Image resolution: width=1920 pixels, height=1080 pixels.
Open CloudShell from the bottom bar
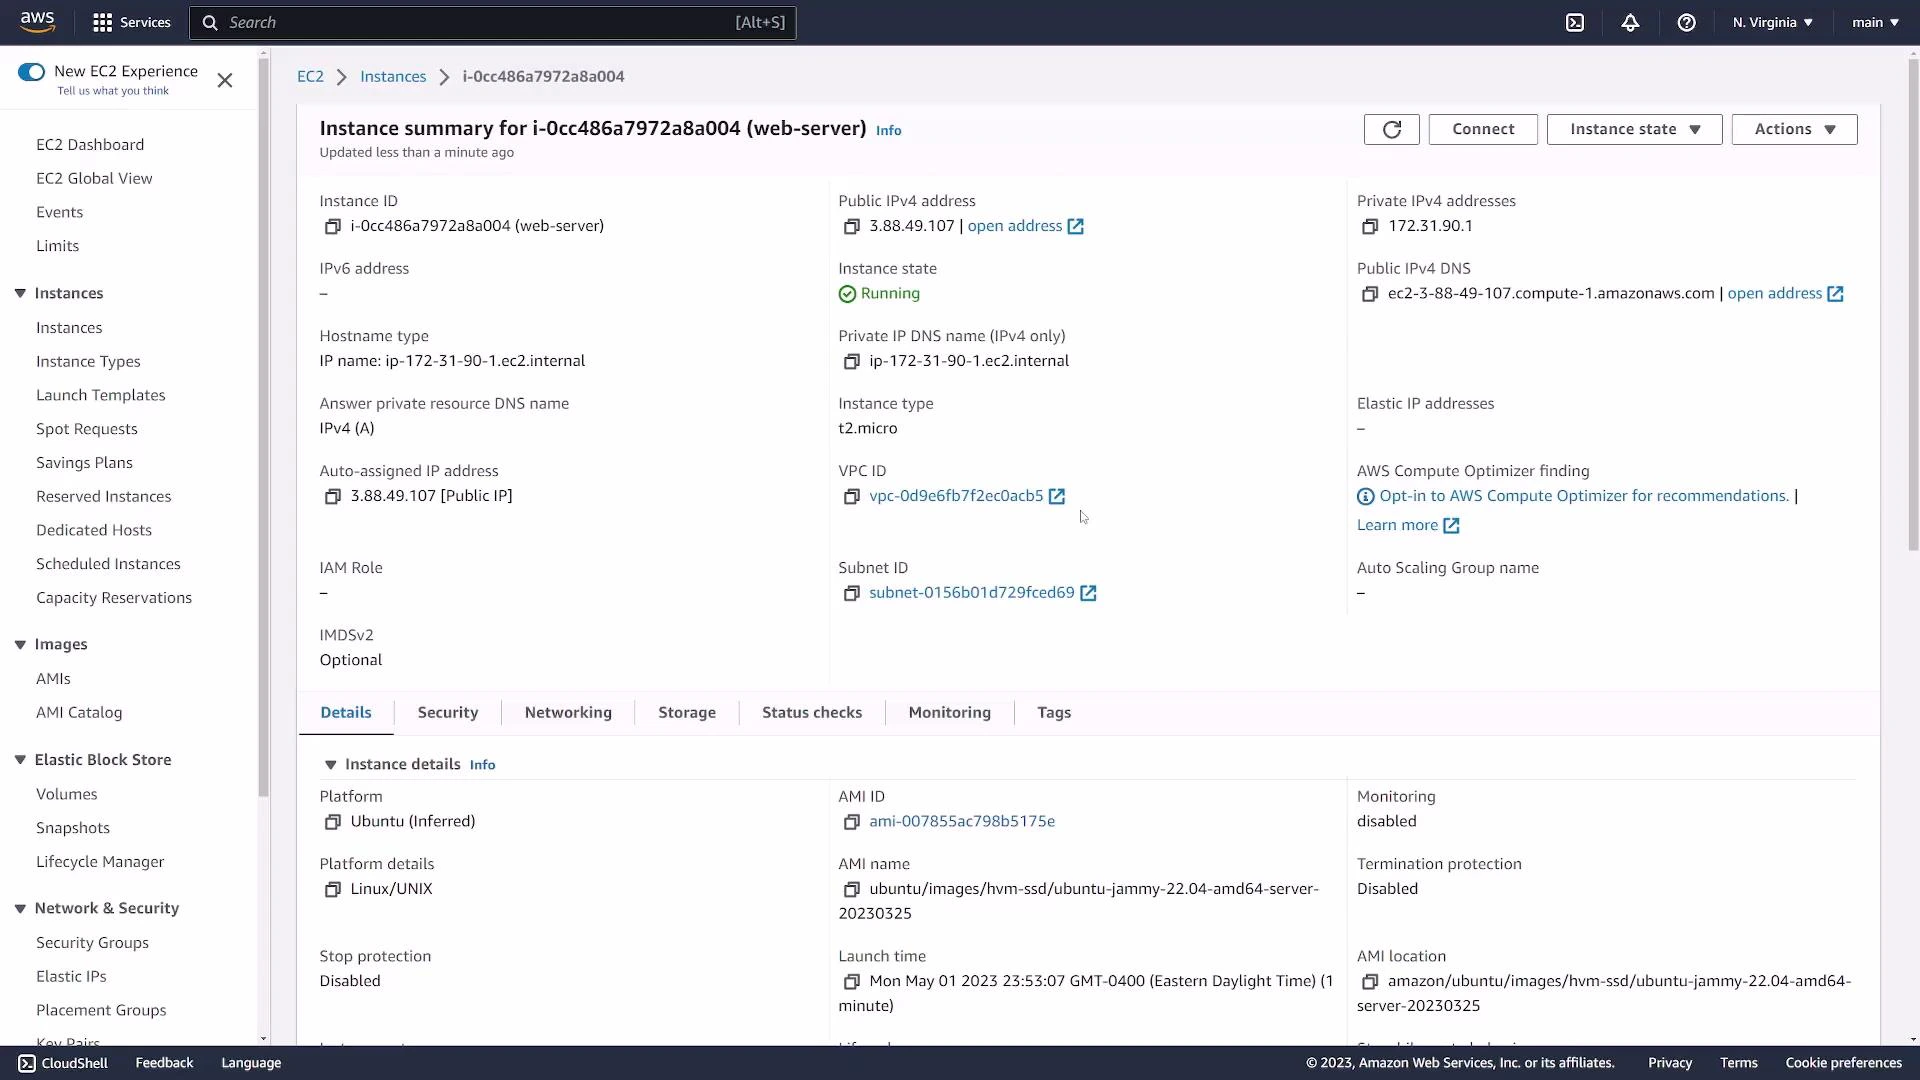[62, 1062]
